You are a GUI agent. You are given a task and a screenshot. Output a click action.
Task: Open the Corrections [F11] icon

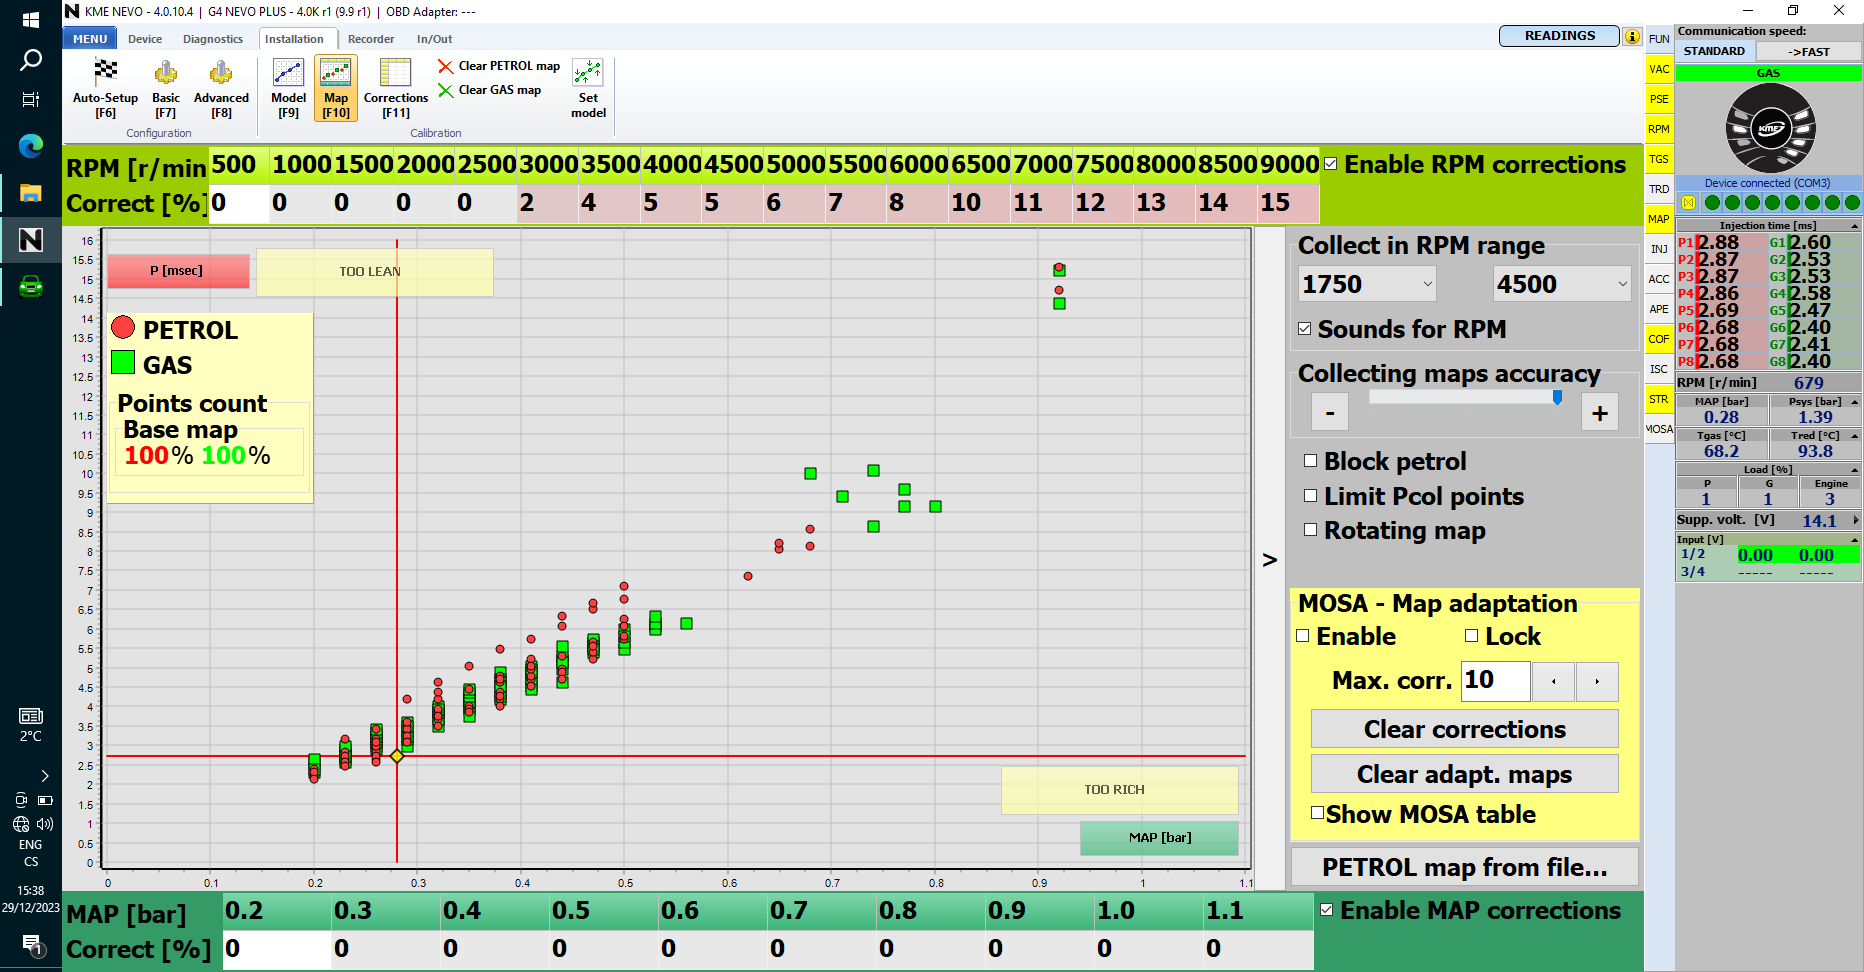coord(395,87)
